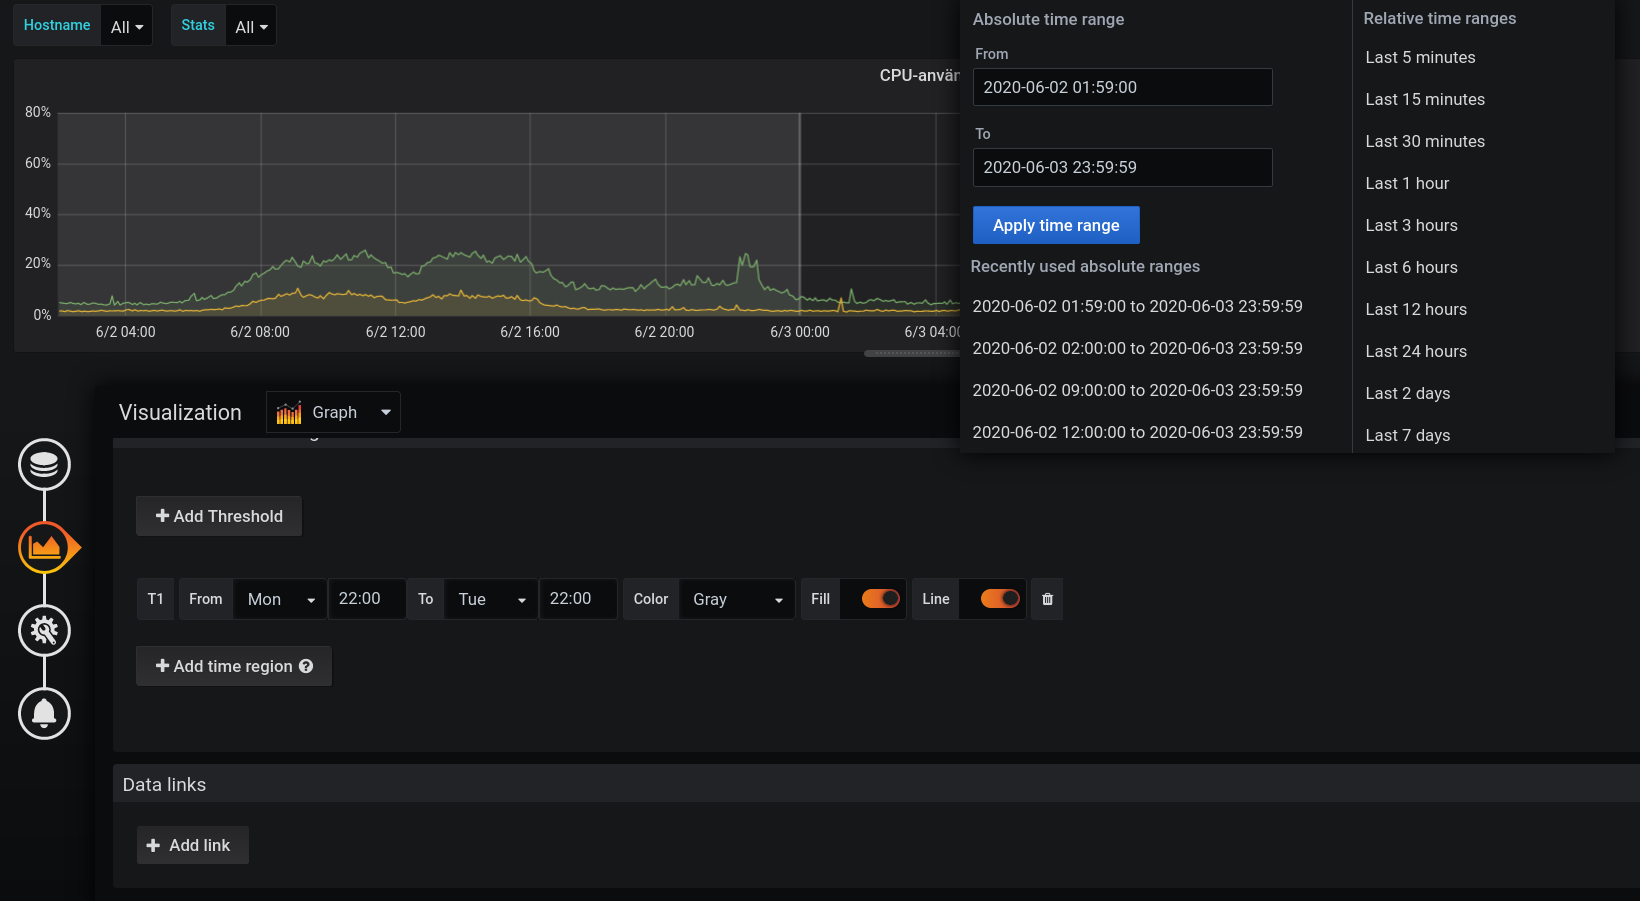Select Last 24 hours time range
This screenshot has height=901, width=1640.
(x=1416, y=351)
